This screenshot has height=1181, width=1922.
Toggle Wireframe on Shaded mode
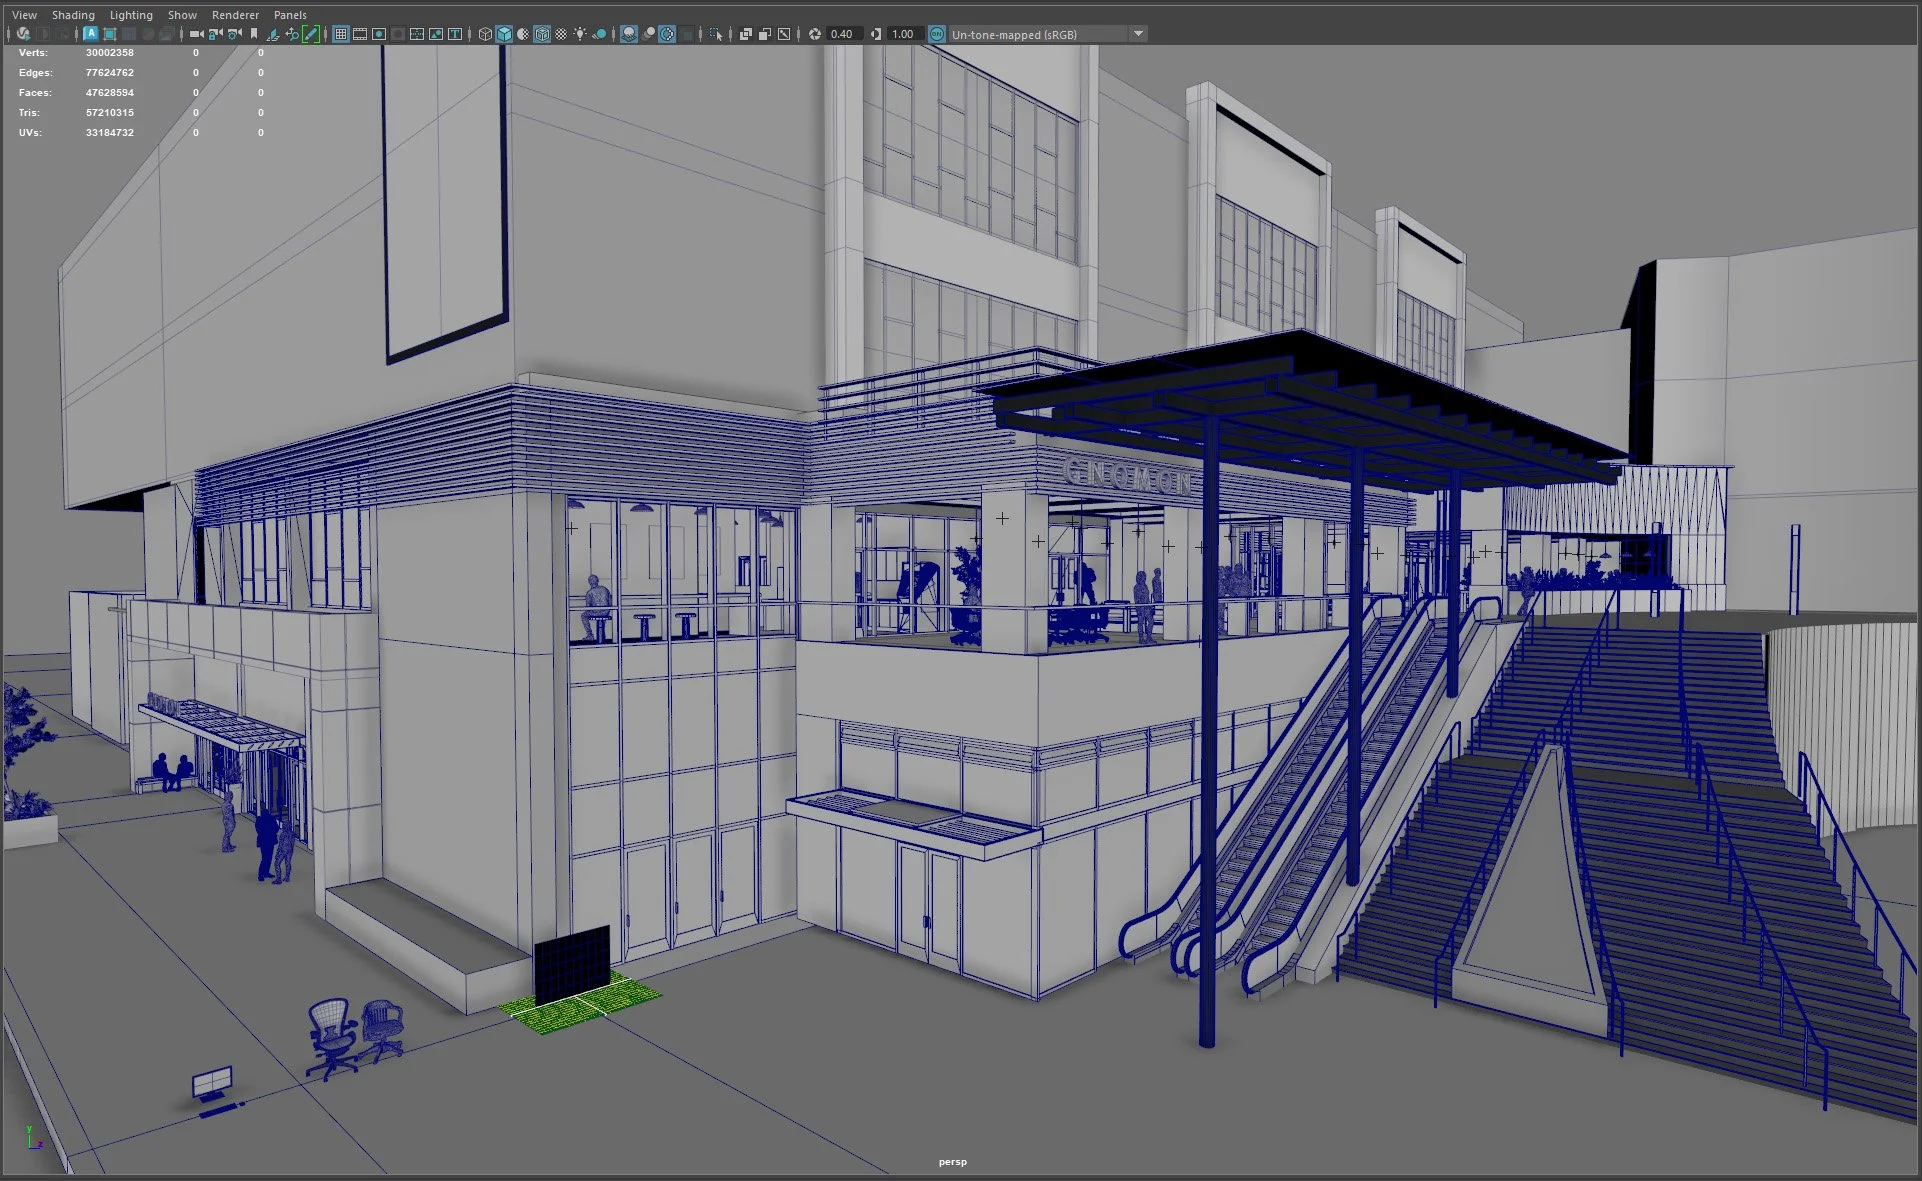tap(542, 34)
